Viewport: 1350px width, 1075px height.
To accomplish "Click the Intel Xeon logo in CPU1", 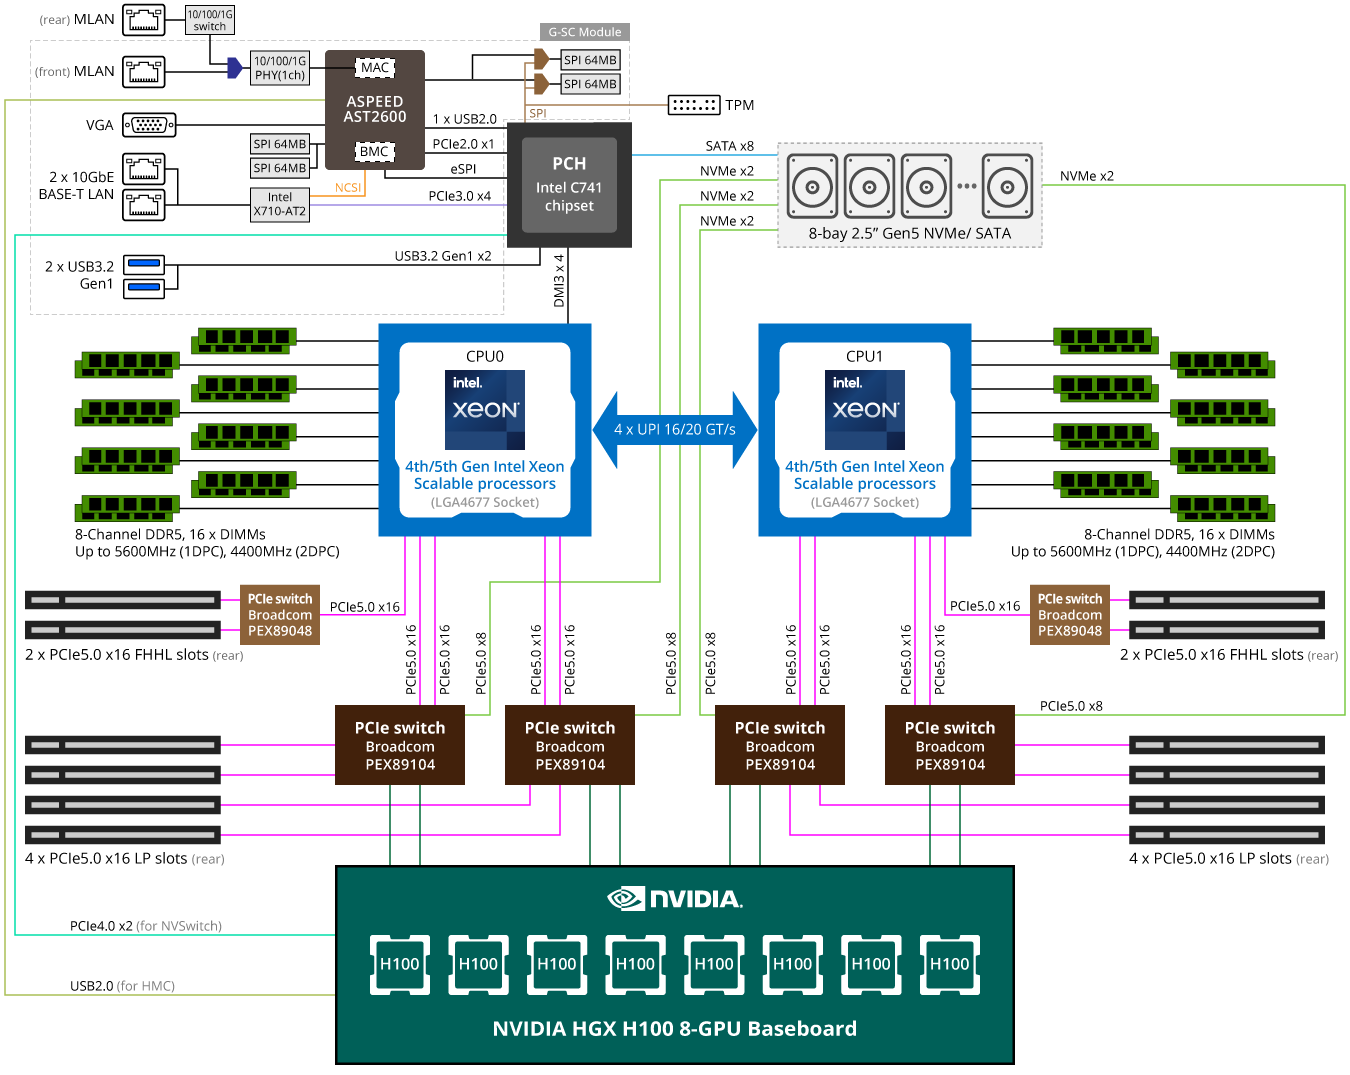I will [865, 410].
